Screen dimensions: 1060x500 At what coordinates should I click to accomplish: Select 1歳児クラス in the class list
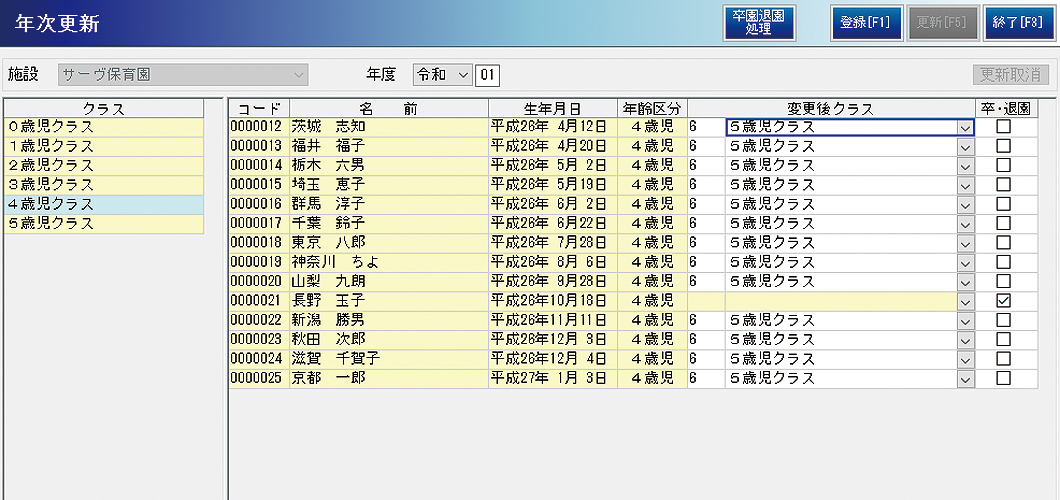(x=104, y=146)
